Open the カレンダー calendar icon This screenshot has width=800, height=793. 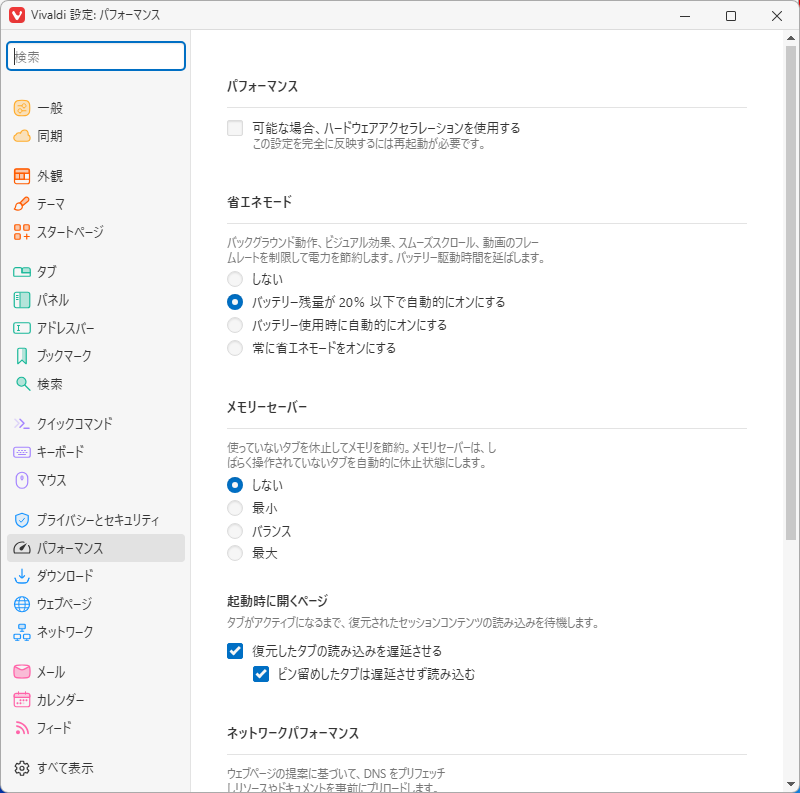click(21, 700)
